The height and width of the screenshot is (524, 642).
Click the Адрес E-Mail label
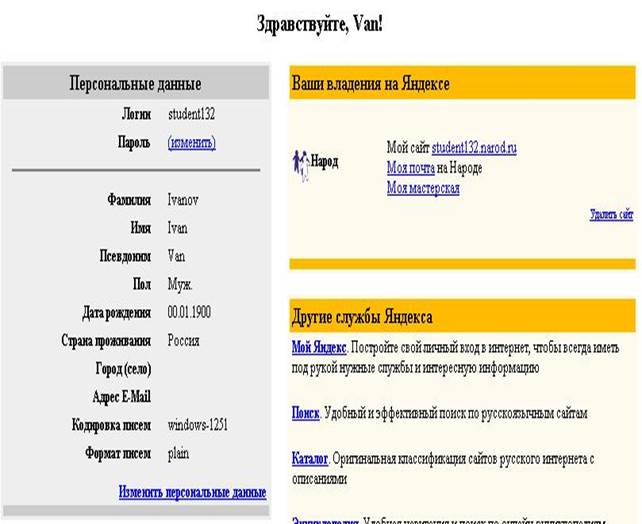pos(122,397)
